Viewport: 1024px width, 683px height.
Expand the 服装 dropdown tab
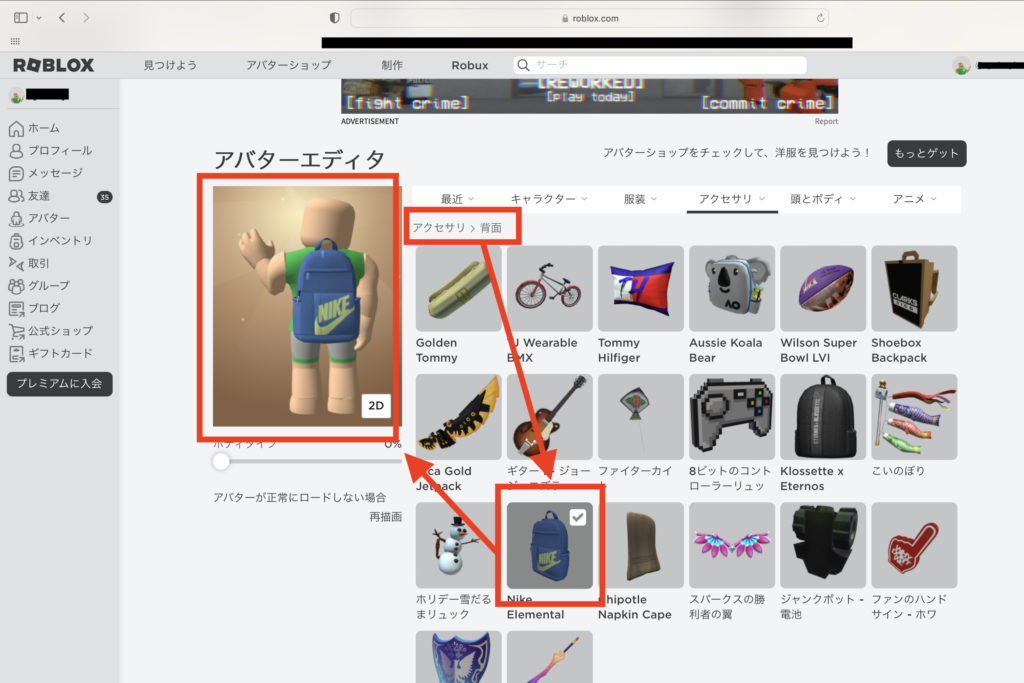coord(640,199)
